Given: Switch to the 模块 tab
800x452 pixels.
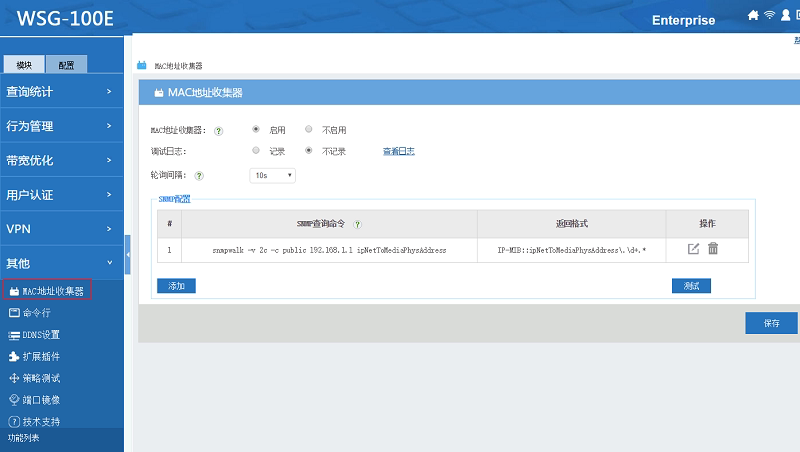Looking at the screenshot, I should 24,65.
